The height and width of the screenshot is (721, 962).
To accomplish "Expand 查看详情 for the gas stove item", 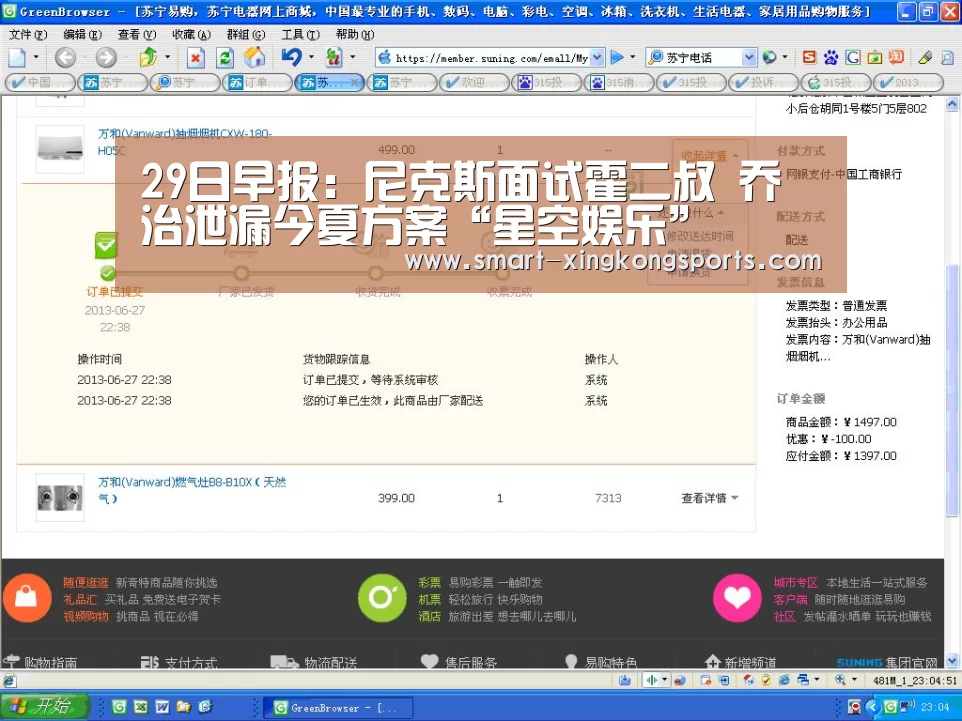I will 709,498.
